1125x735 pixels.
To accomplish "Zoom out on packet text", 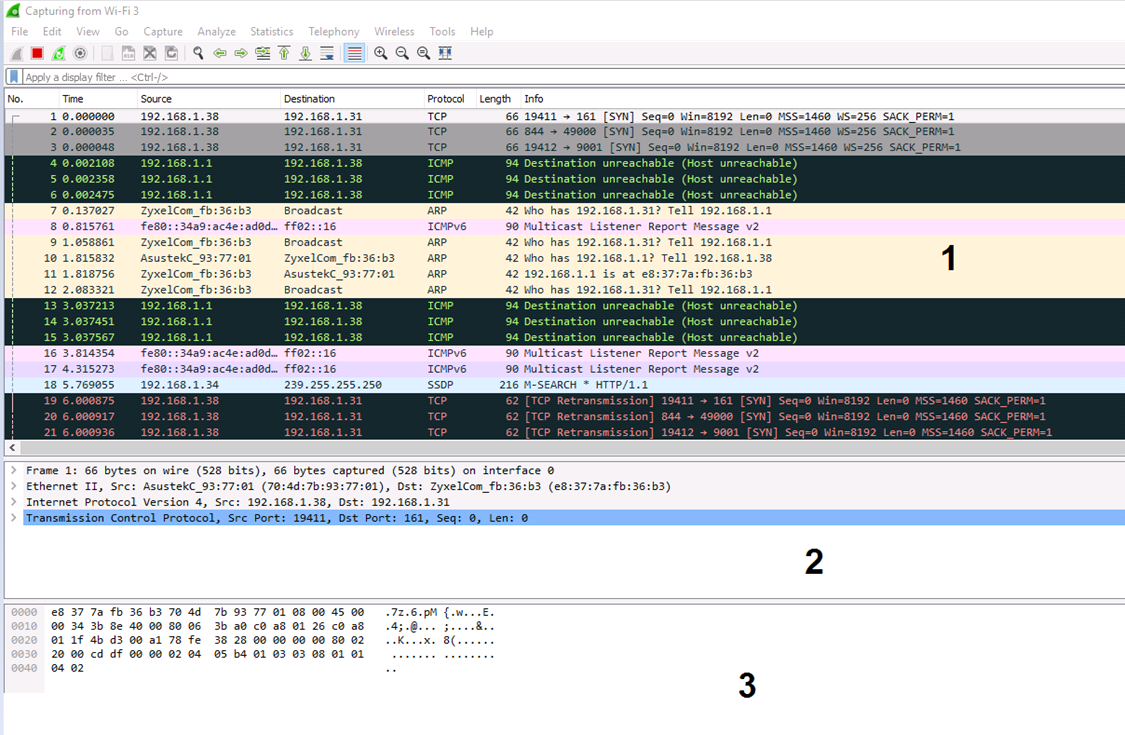I will [x=403, y=53].
